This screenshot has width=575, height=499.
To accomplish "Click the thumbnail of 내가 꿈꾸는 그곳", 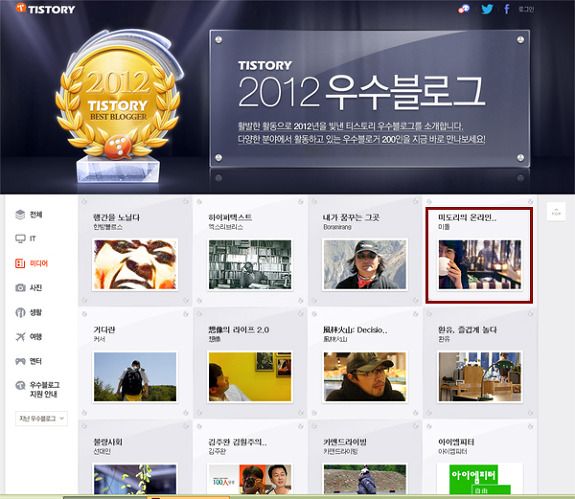I will pyautogui.click(x=365, y=265).
